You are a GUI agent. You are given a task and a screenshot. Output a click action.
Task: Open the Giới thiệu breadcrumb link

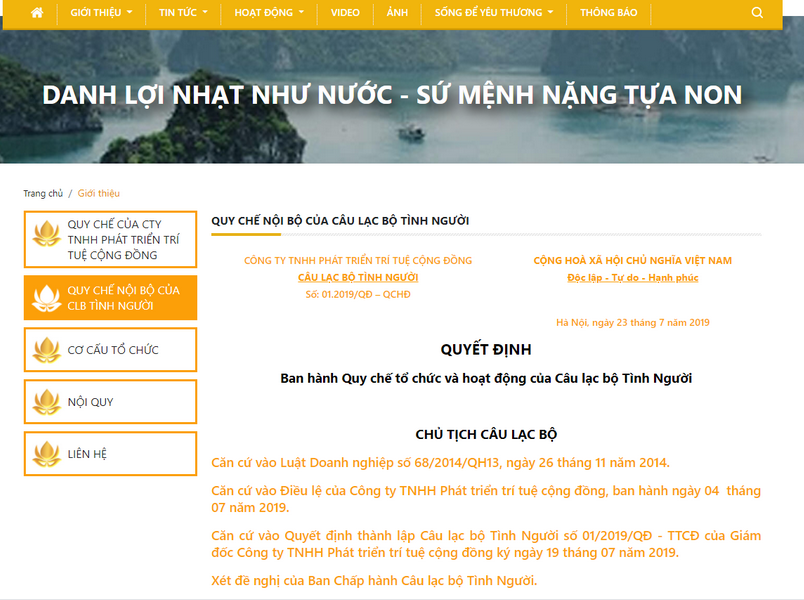[x=98, y=194]
